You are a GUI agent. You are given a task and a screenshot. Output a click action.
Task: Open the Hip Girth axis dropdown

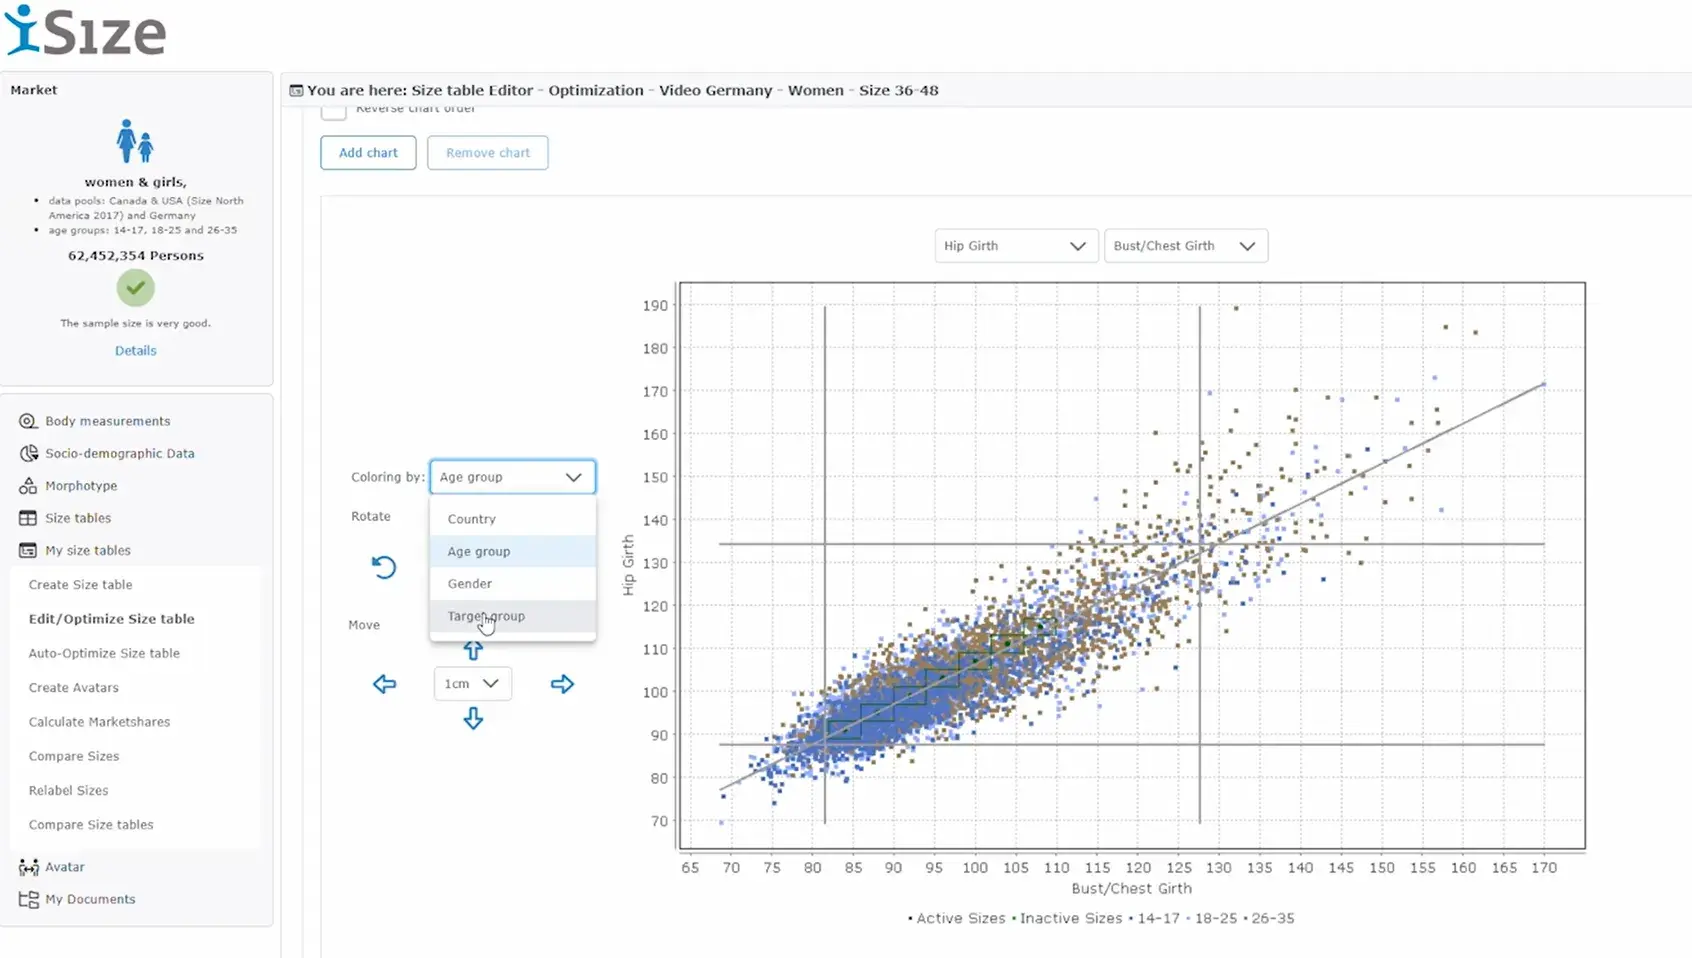point(1015,246)
